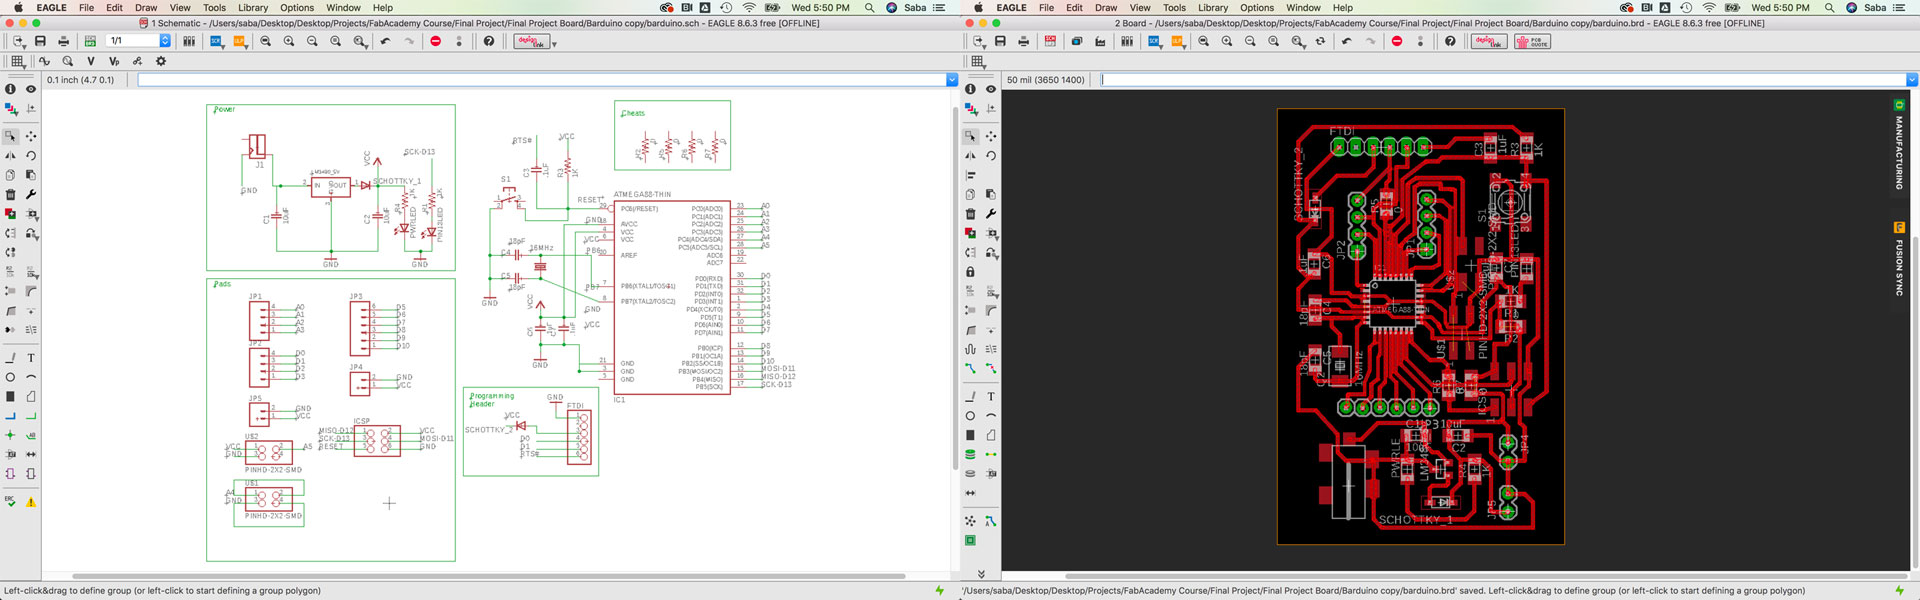This screenshot has height=600, width=1920.
Task: Click the Design Link button in schematic toolbar
Action: [531, 41]
